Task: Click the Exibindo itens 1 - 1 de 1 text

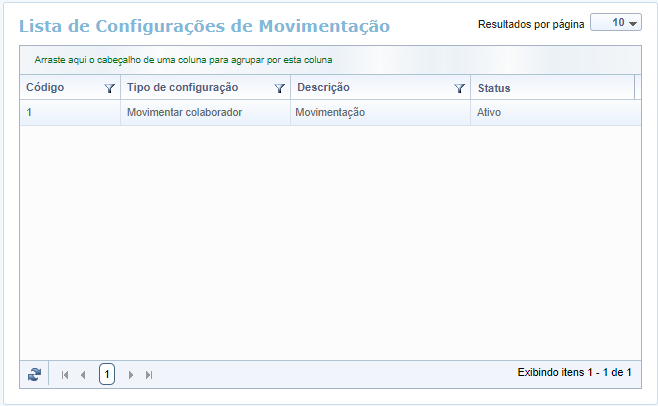Action: 574,372
